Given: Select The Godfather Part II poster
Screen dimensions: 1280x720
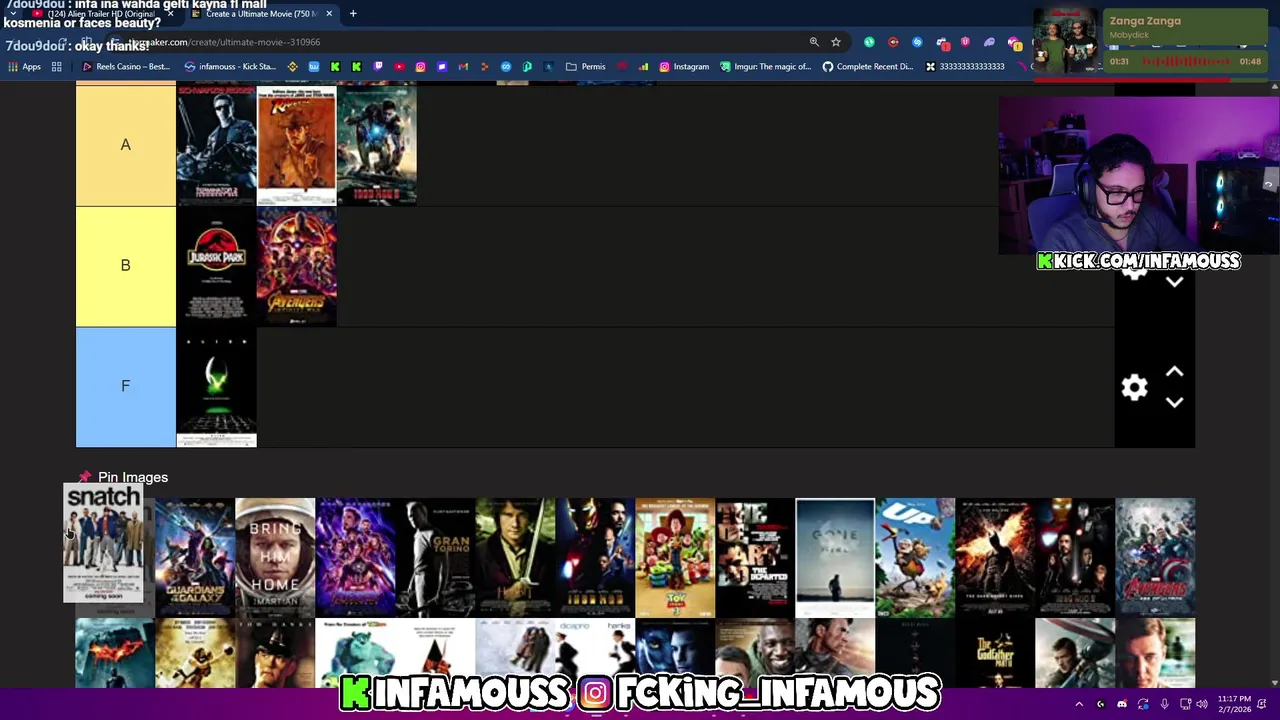Looking at the screenshot, I should click(x=995, y=653).
